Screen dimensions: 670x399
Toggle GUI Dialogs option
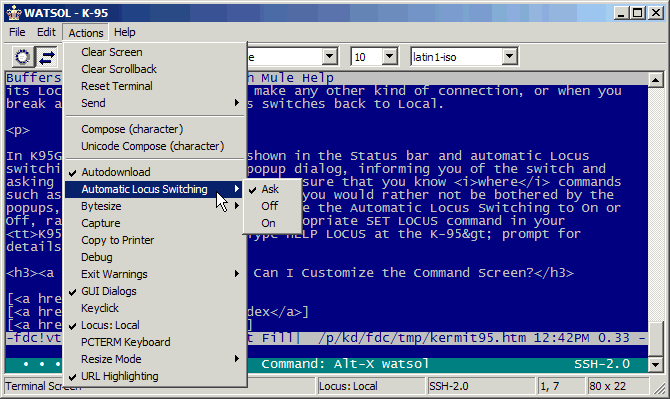point(155,291)
